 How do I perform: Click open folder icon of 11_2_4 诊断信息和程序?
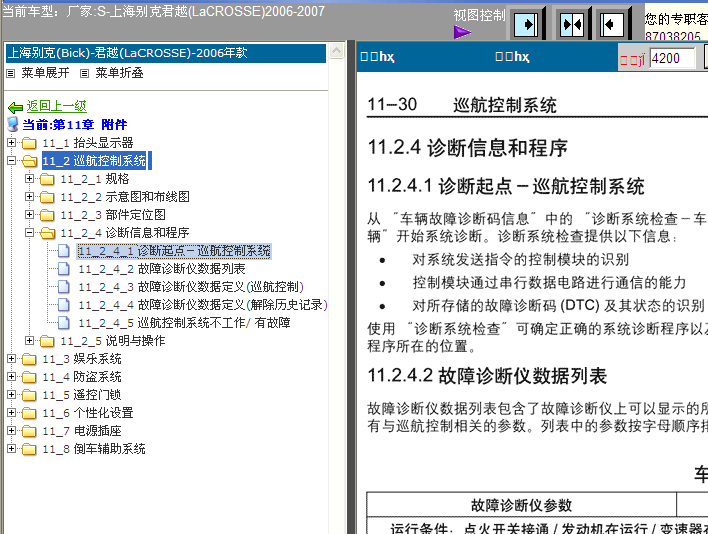pos(47,233)
